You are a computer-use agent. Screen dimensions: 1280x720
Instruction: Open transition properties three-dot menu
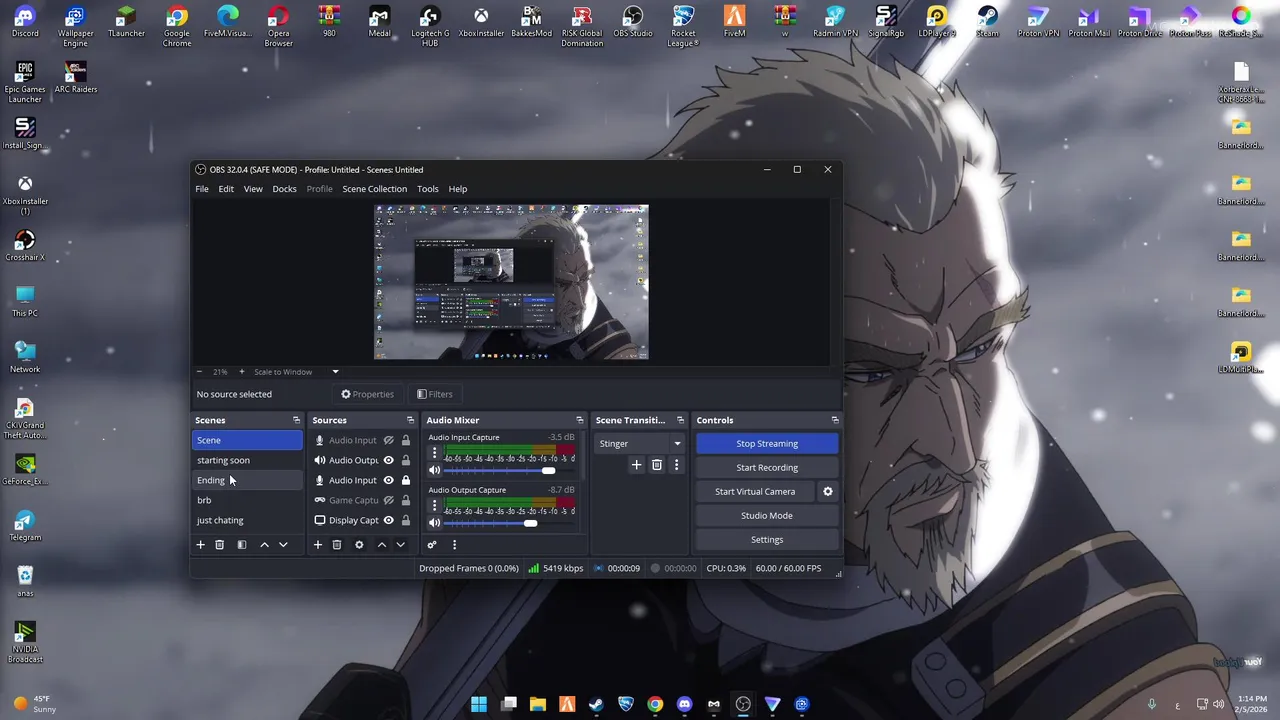[x=676, y=465]
